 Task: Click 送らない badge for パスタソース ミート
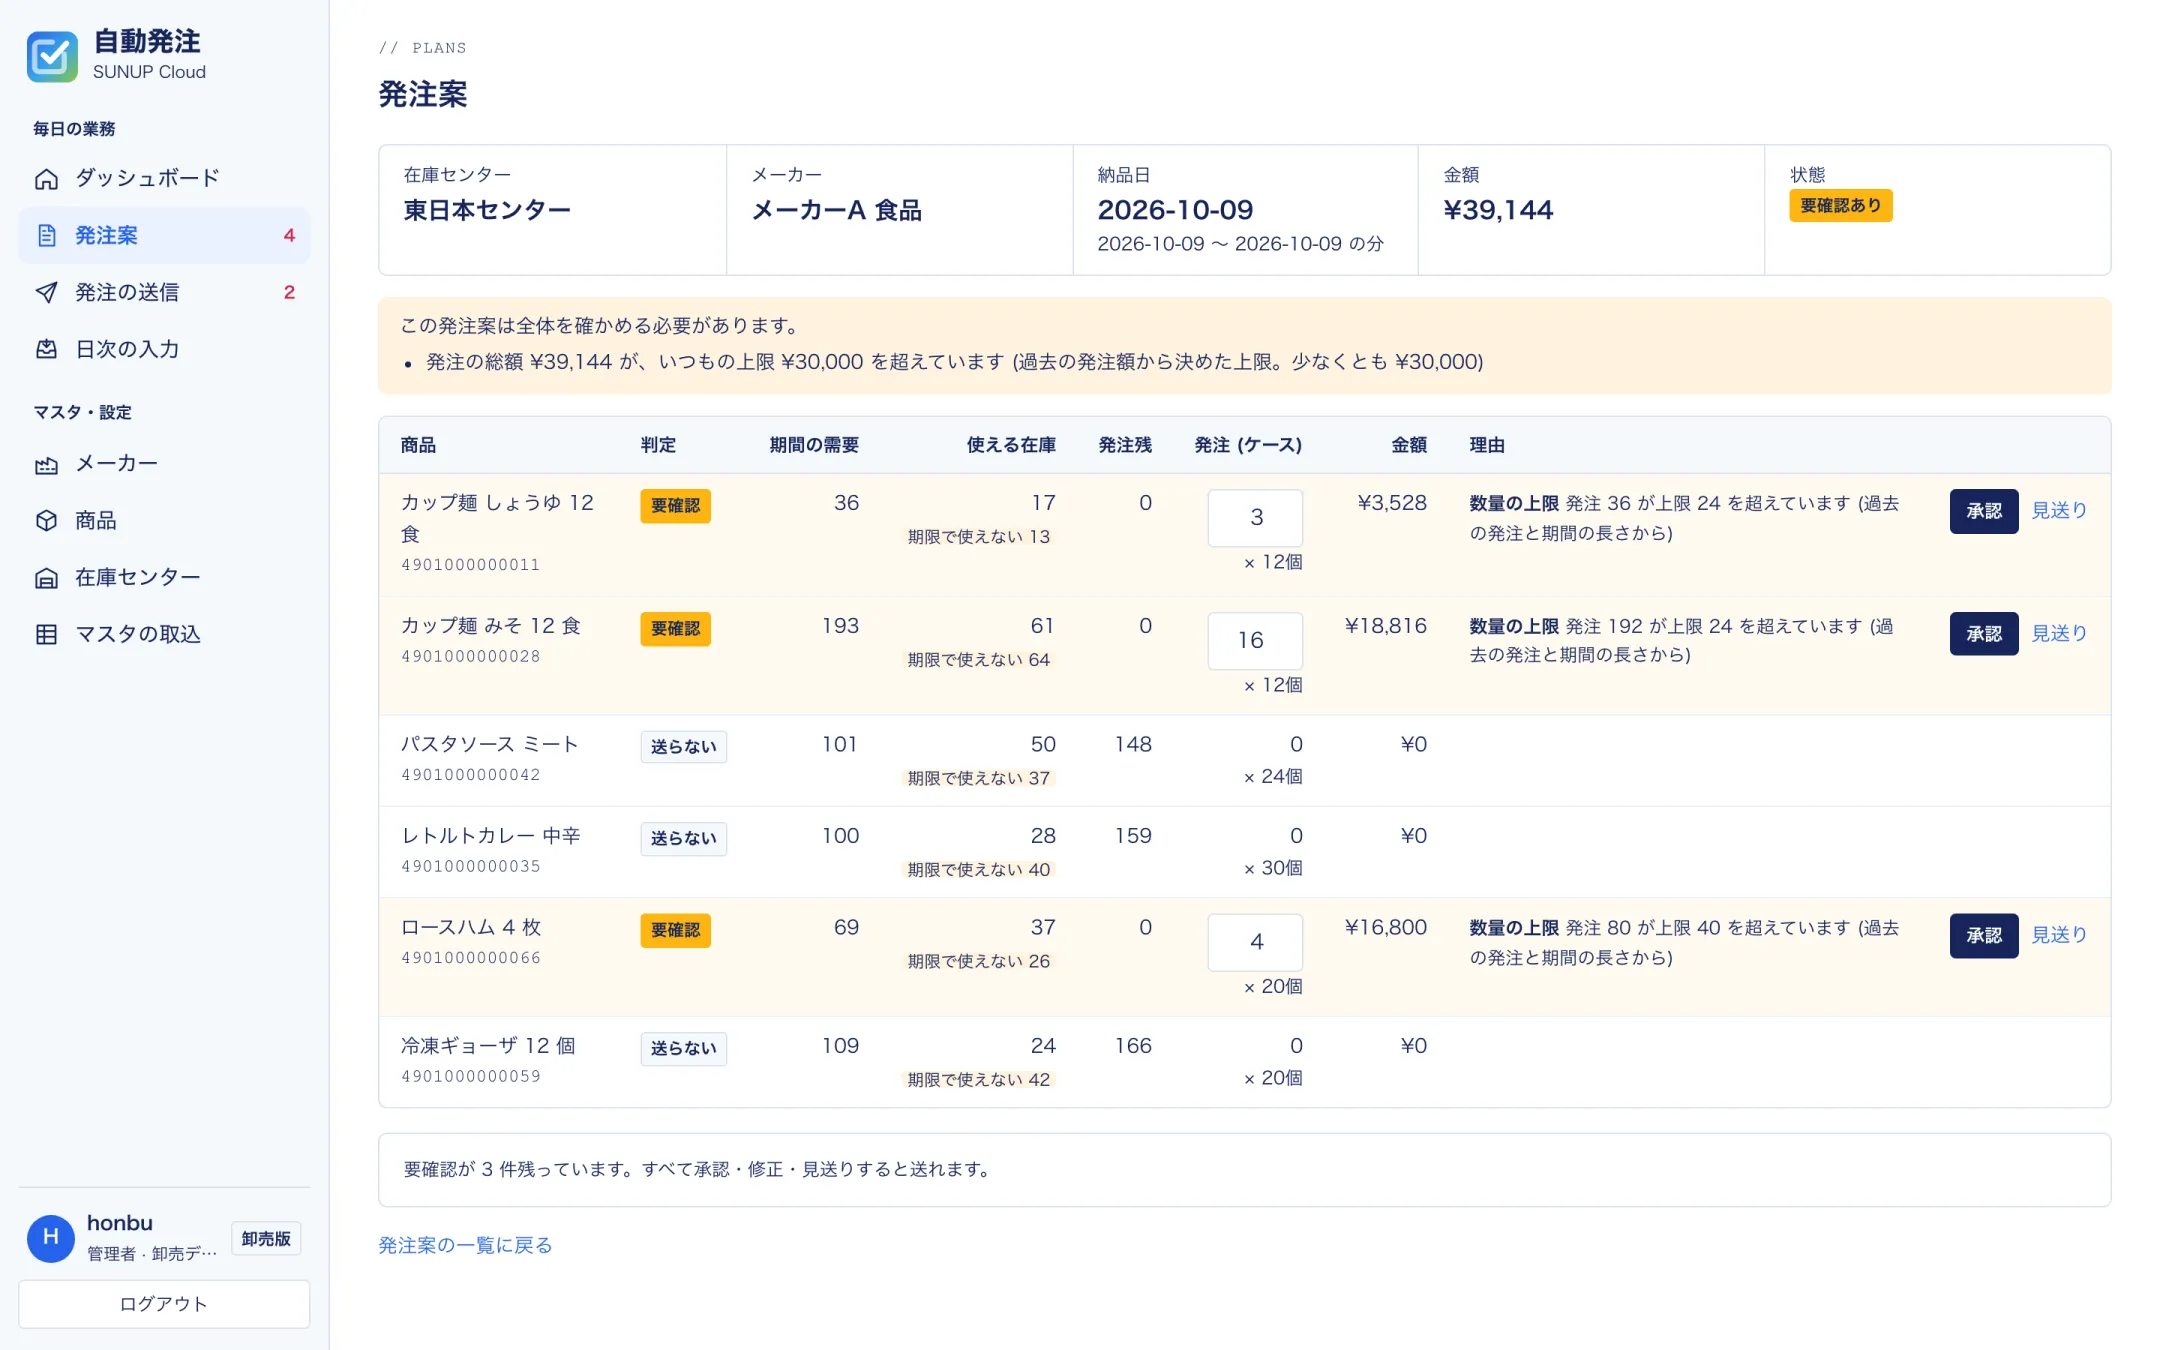point(683,747)
